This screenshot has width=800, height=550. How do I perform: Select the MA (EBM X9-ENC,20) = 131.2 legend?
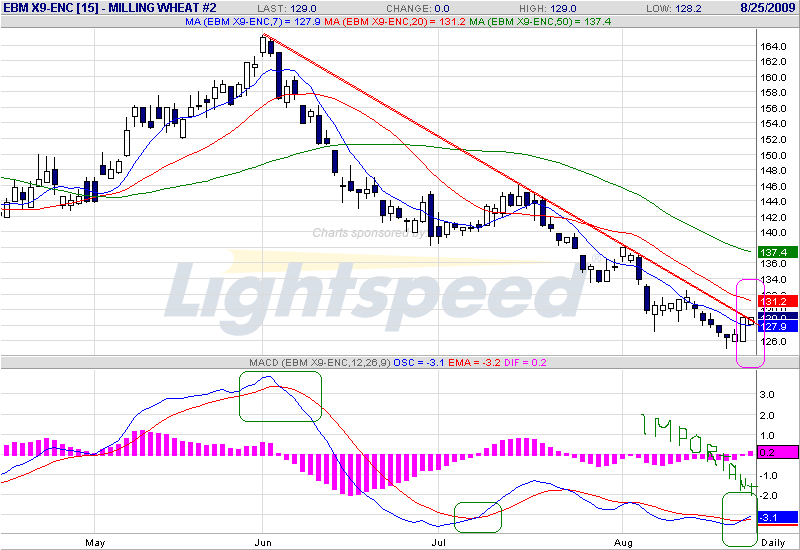click(394, 21)
